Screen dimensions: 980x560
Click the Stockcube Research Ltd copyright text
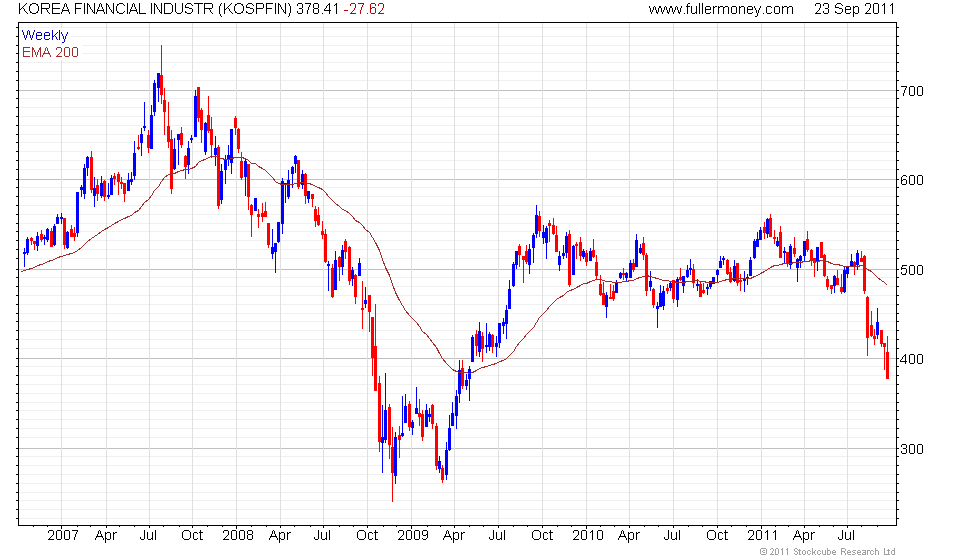coord(828,551)
